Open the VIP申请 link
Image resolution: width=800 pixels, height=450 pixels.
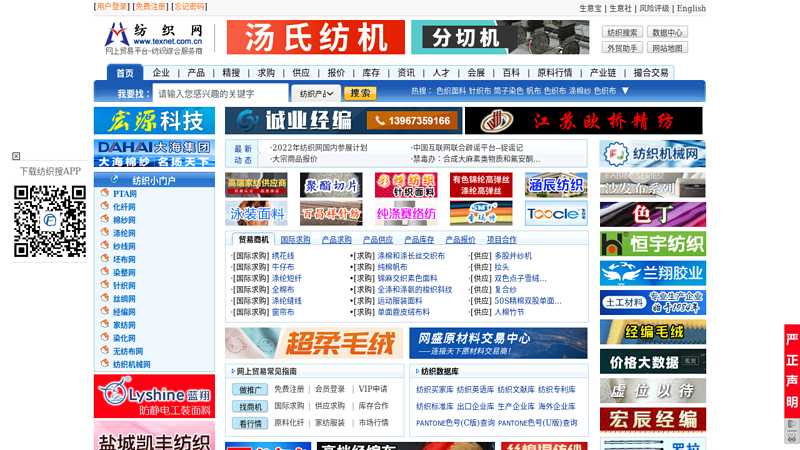click(x=372, y=389)
